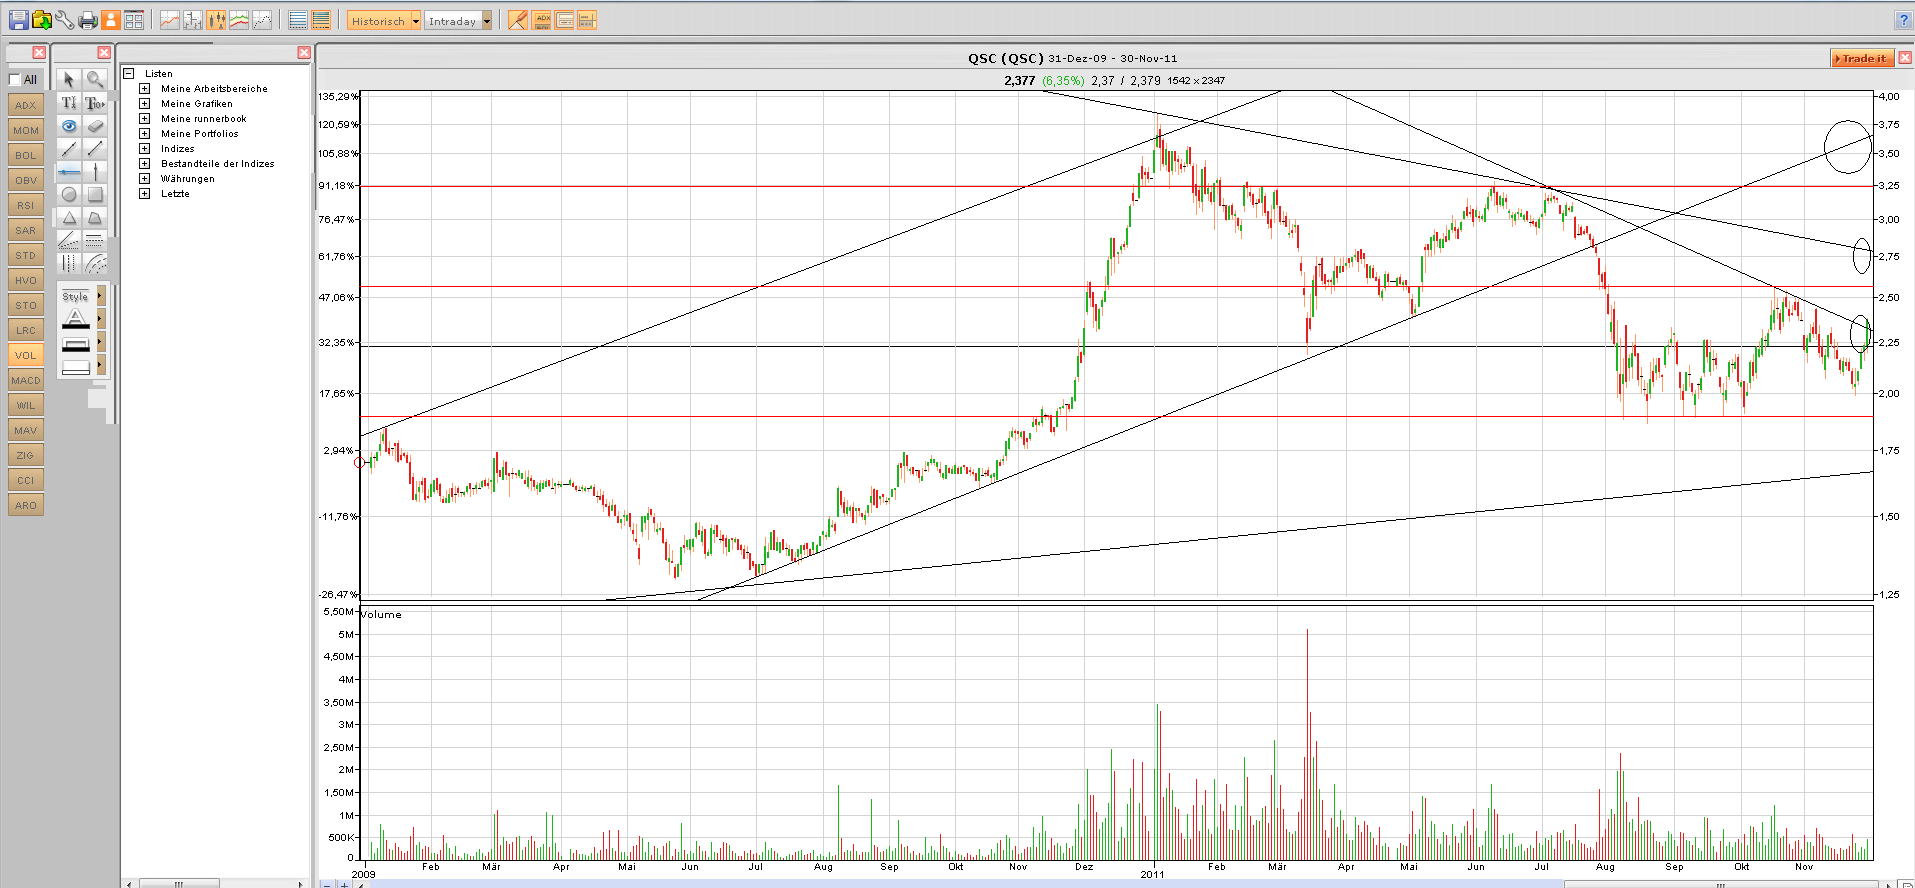Select Bestandteile der Indizes tree entry

coord(218,164)
